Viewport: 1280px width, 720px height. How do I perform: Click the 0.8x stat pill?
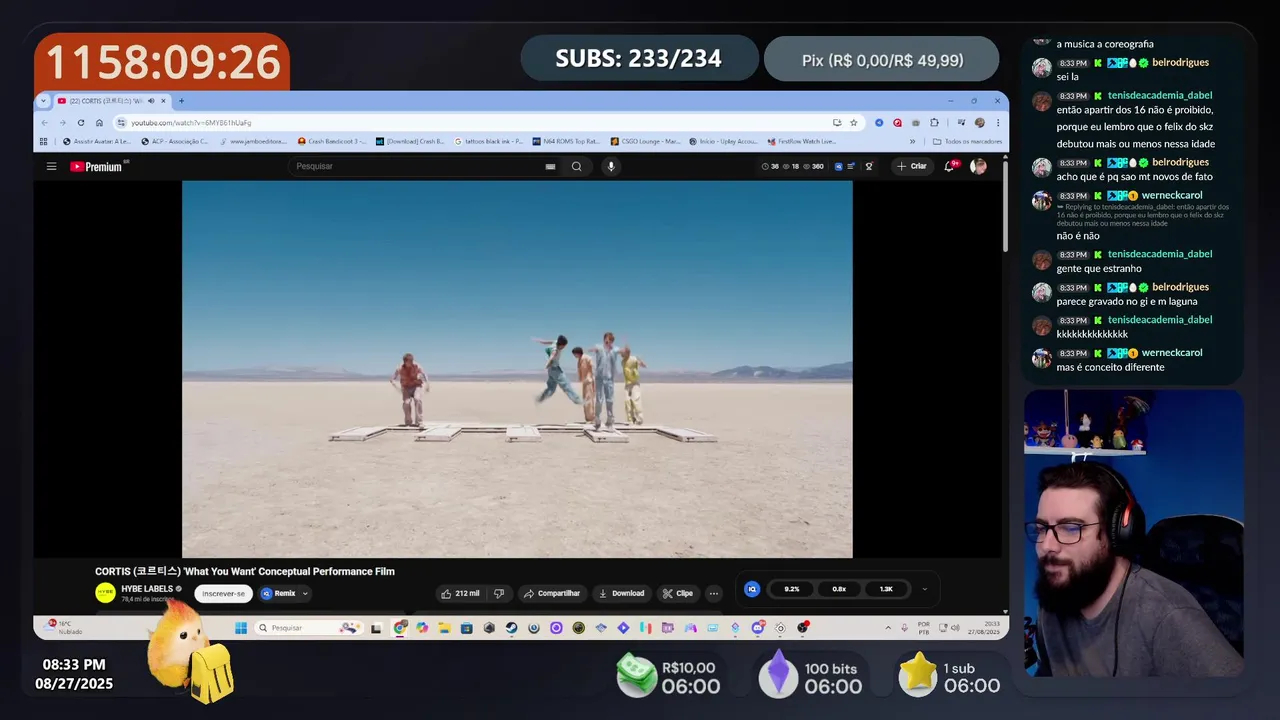[x=839, y=589]
